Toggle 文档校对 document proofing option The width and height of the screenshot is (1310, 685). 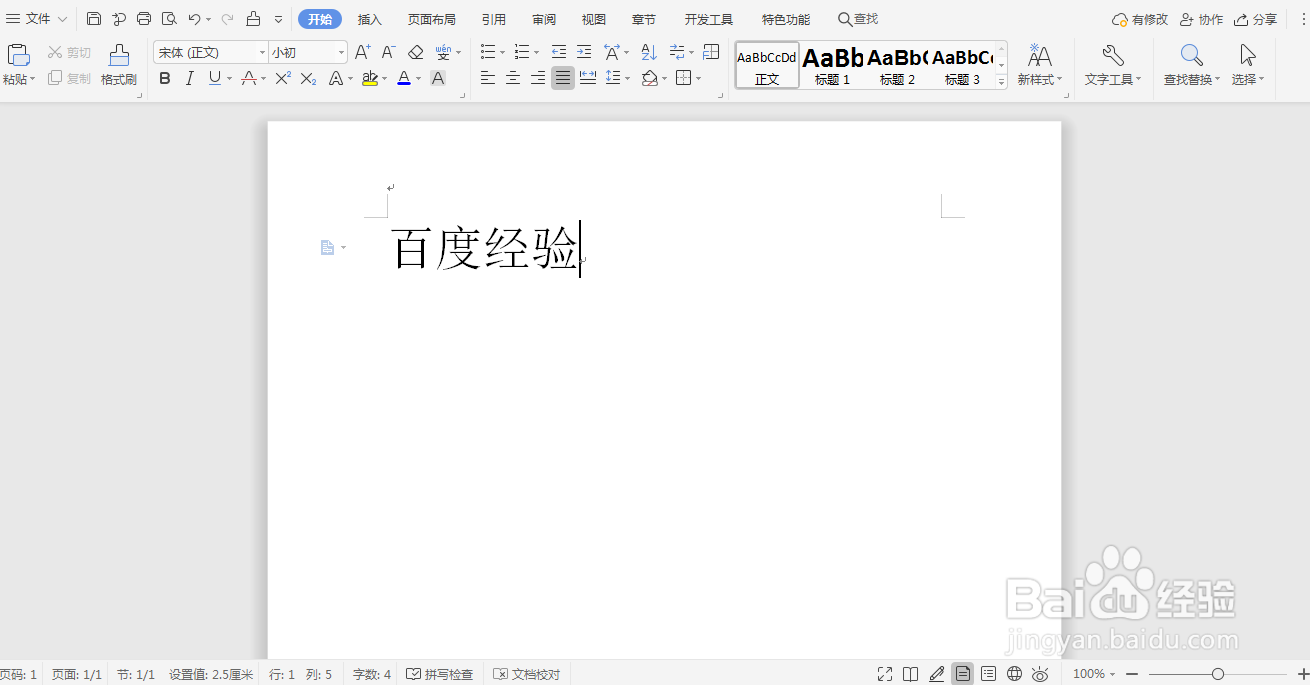pyautogui.click(x=527, y=673)
